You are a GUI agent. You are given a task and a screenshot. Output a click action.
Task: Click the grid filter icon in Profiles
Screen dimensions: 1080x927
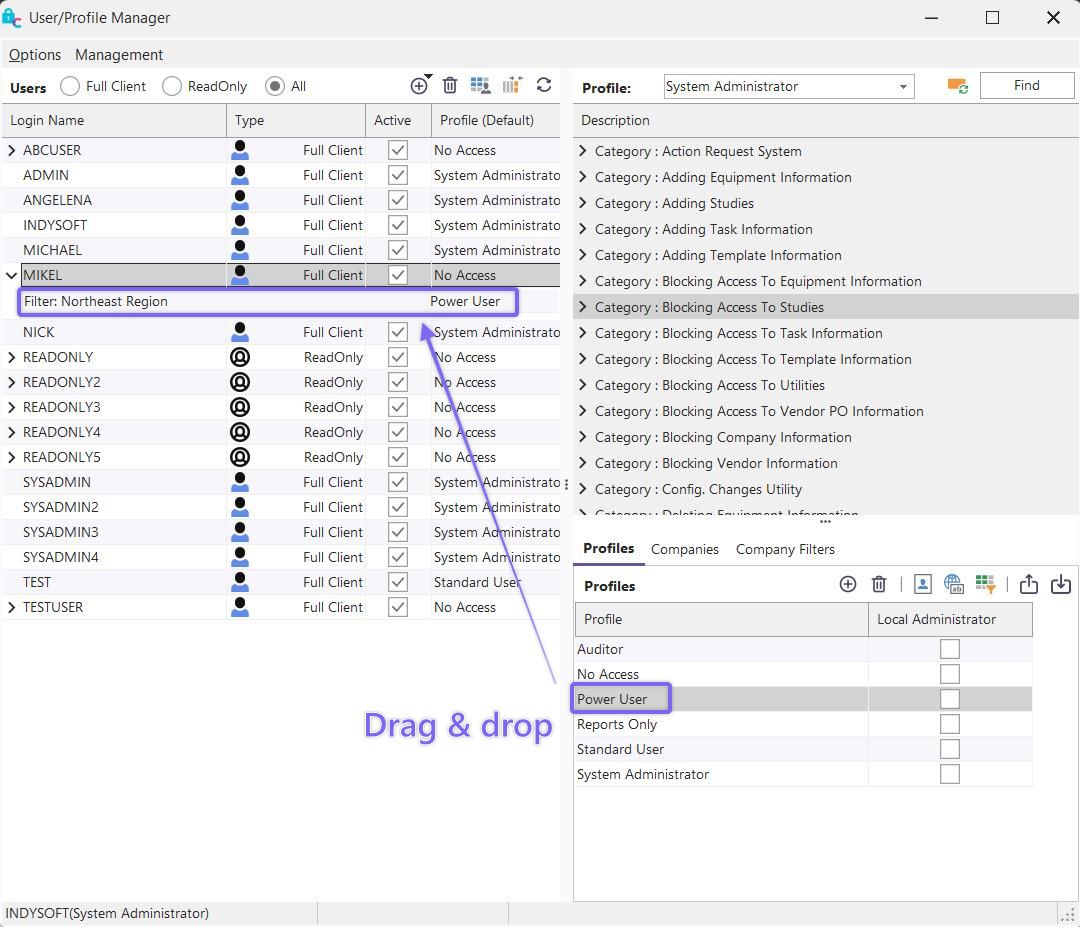pos(985,585)
